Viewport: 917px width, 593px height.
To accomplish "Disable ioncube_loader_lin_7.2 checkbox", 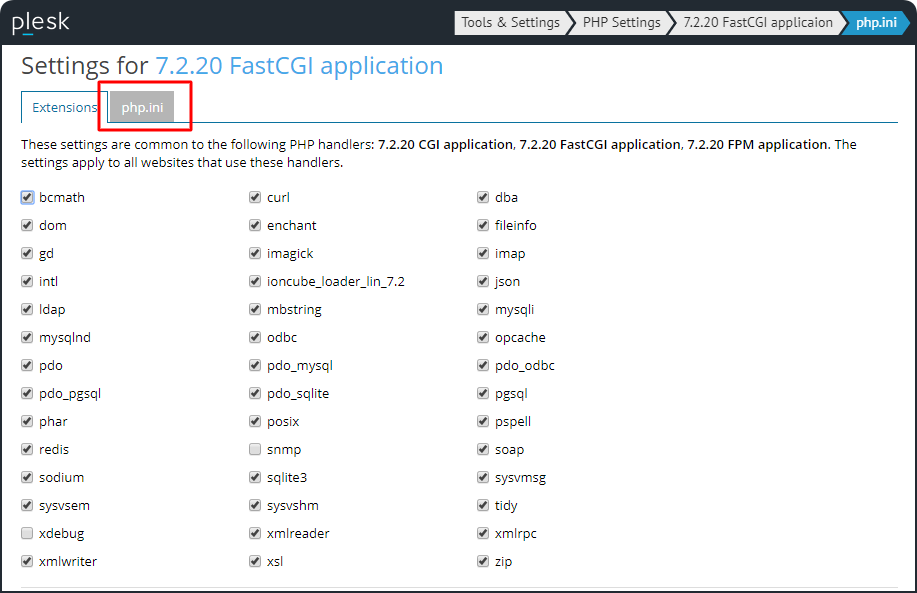I will (255, 281).
